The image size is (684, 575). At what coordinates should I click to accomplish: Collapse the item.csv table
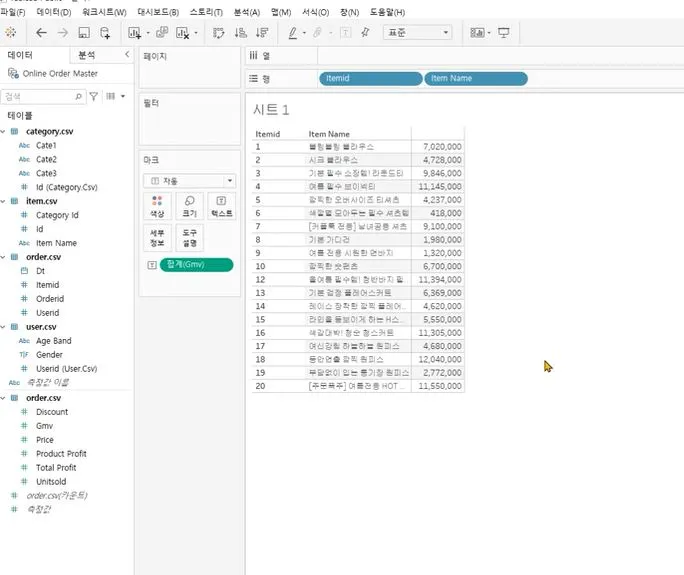3,201
